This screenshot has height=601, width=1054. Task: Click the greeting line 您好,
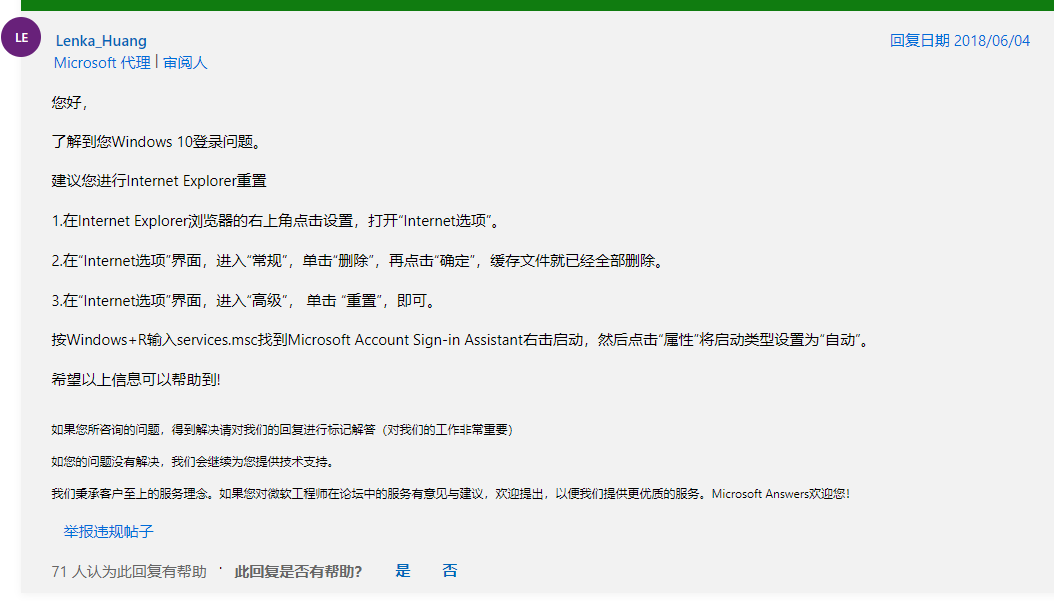(69, 102)
